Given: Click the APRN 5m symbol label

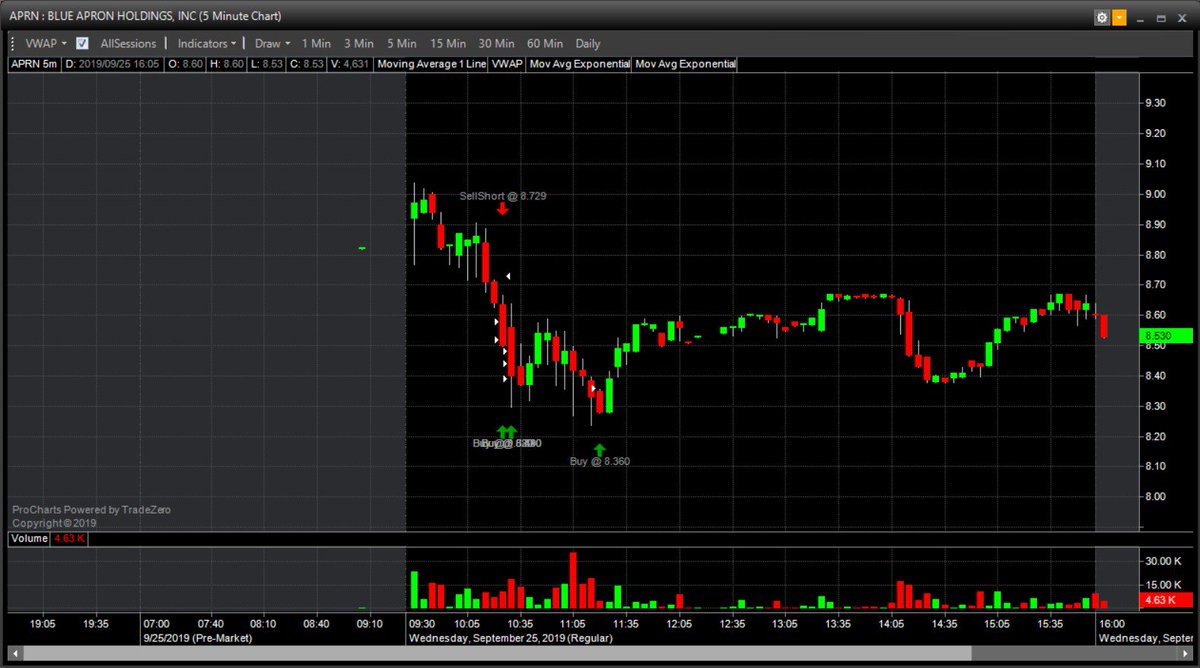Looking at the screenshot, I should [x=34, y=64].
